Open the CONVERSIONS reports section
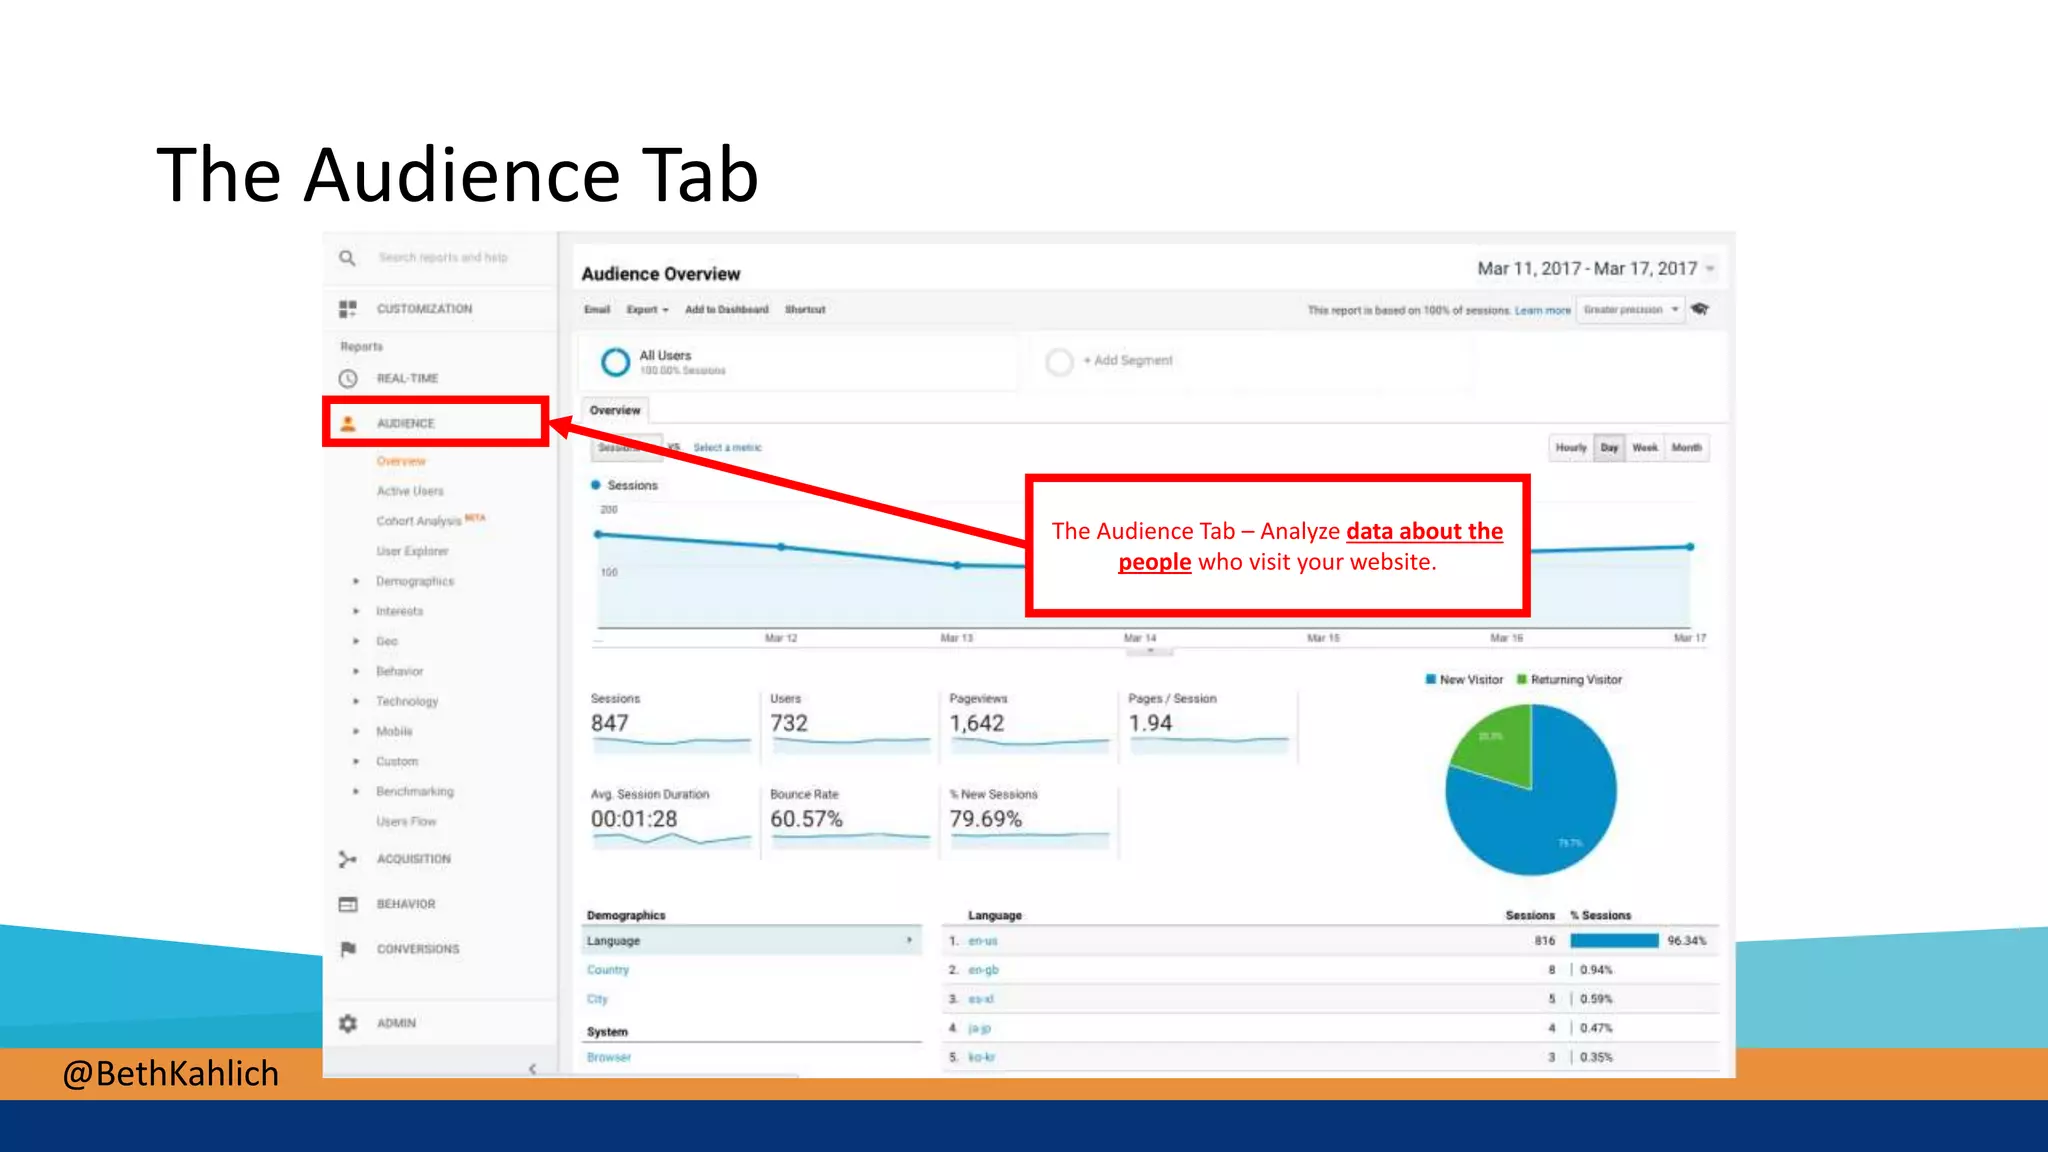This screenshot has height=1152, width=2048. [x=418, y=949]
